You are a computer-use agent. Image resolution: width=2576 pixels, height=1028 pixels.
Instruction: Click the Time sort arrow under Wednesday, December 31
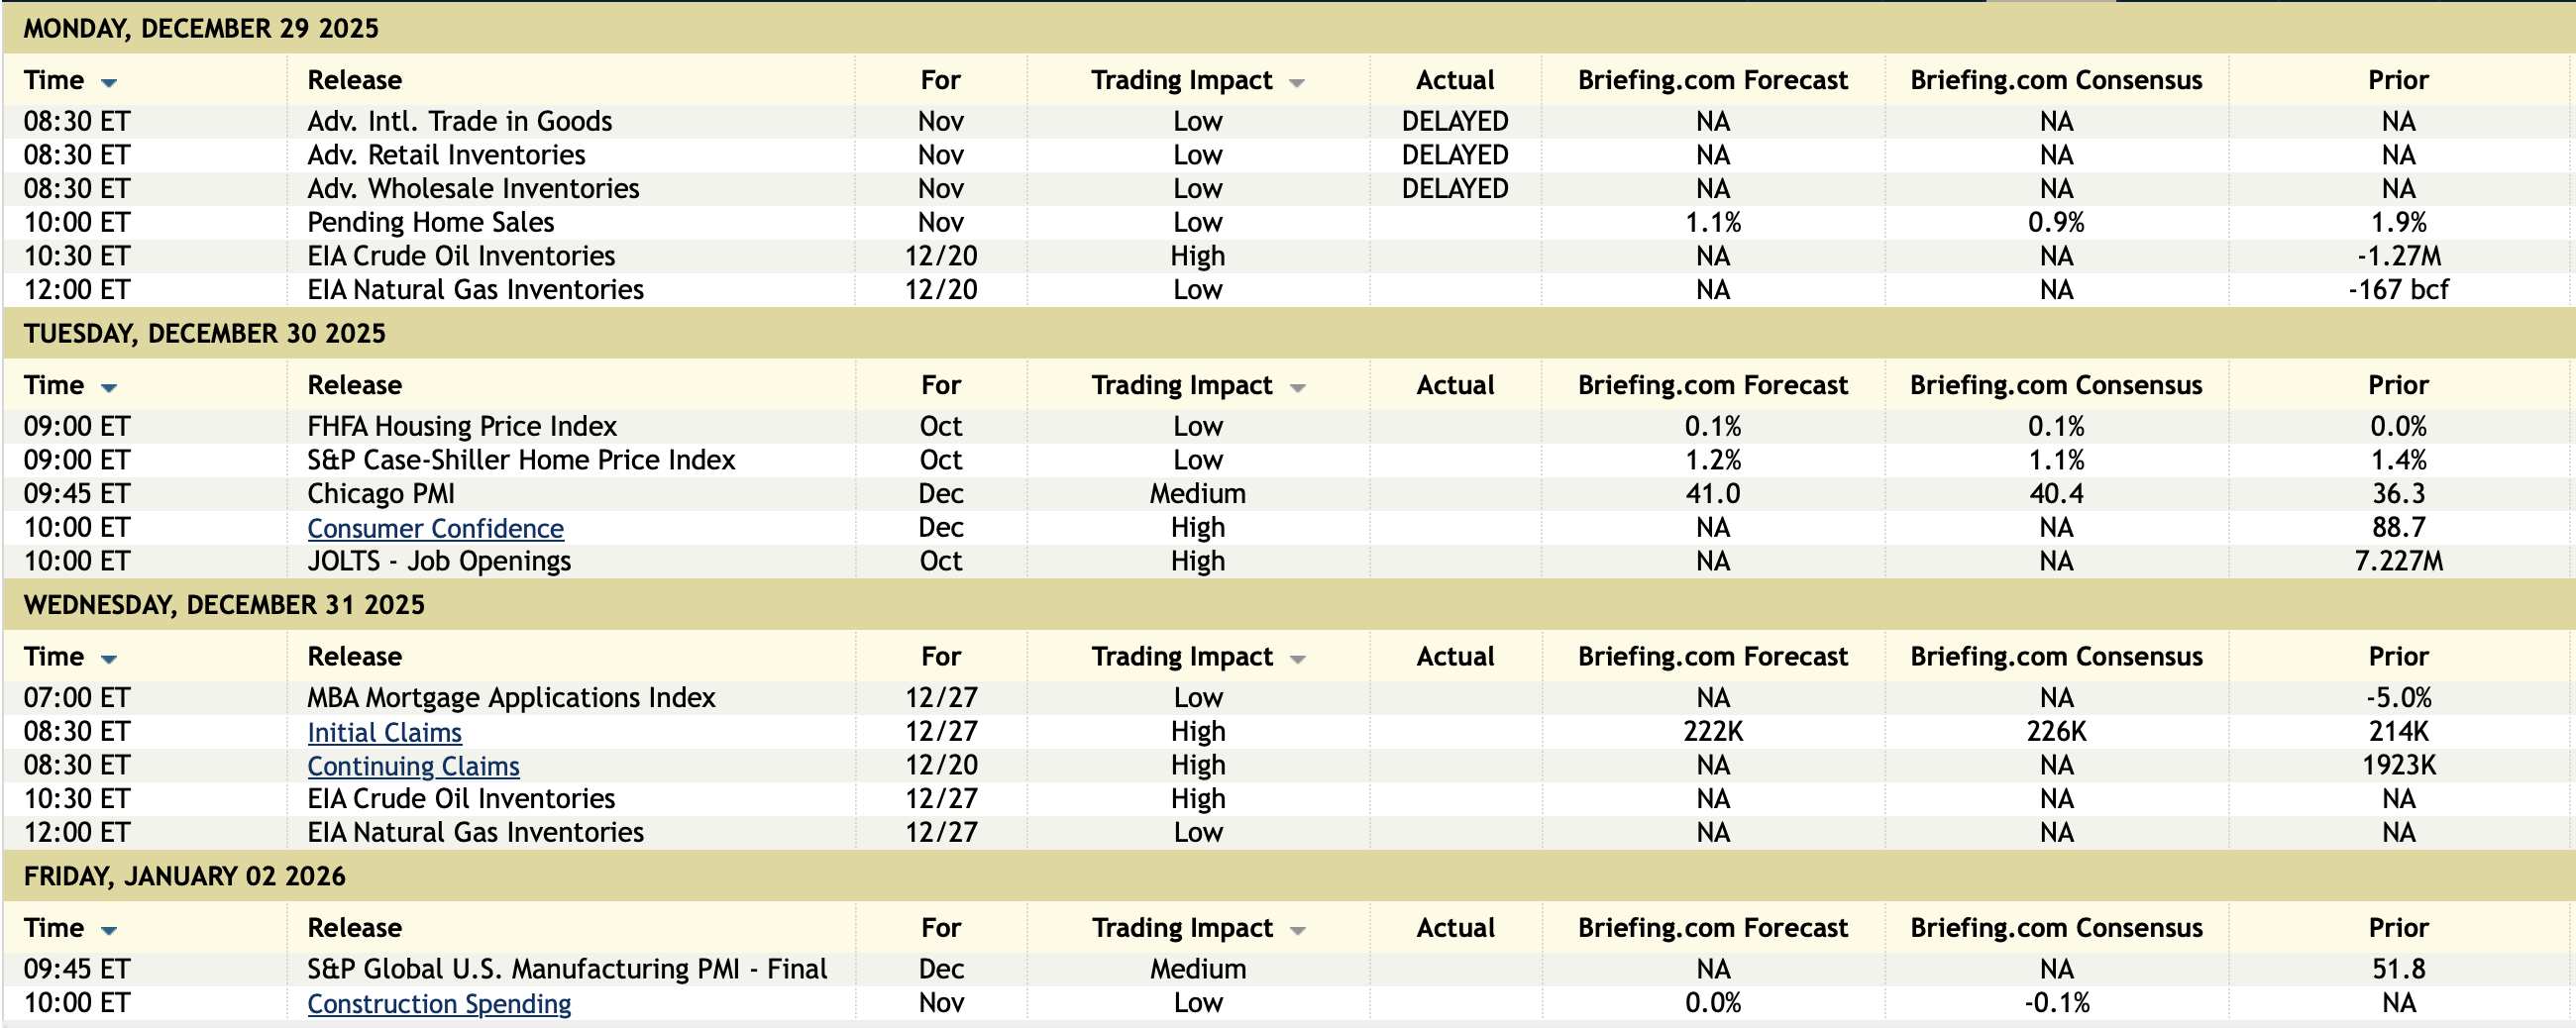[109, 659]
